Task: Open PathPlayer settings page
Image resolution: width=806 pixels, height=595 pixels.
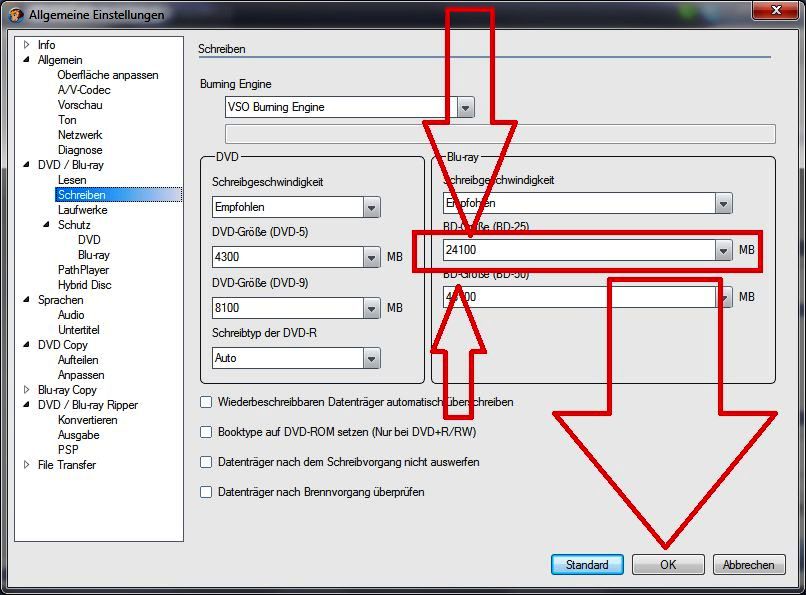Action: click(84, 270)
